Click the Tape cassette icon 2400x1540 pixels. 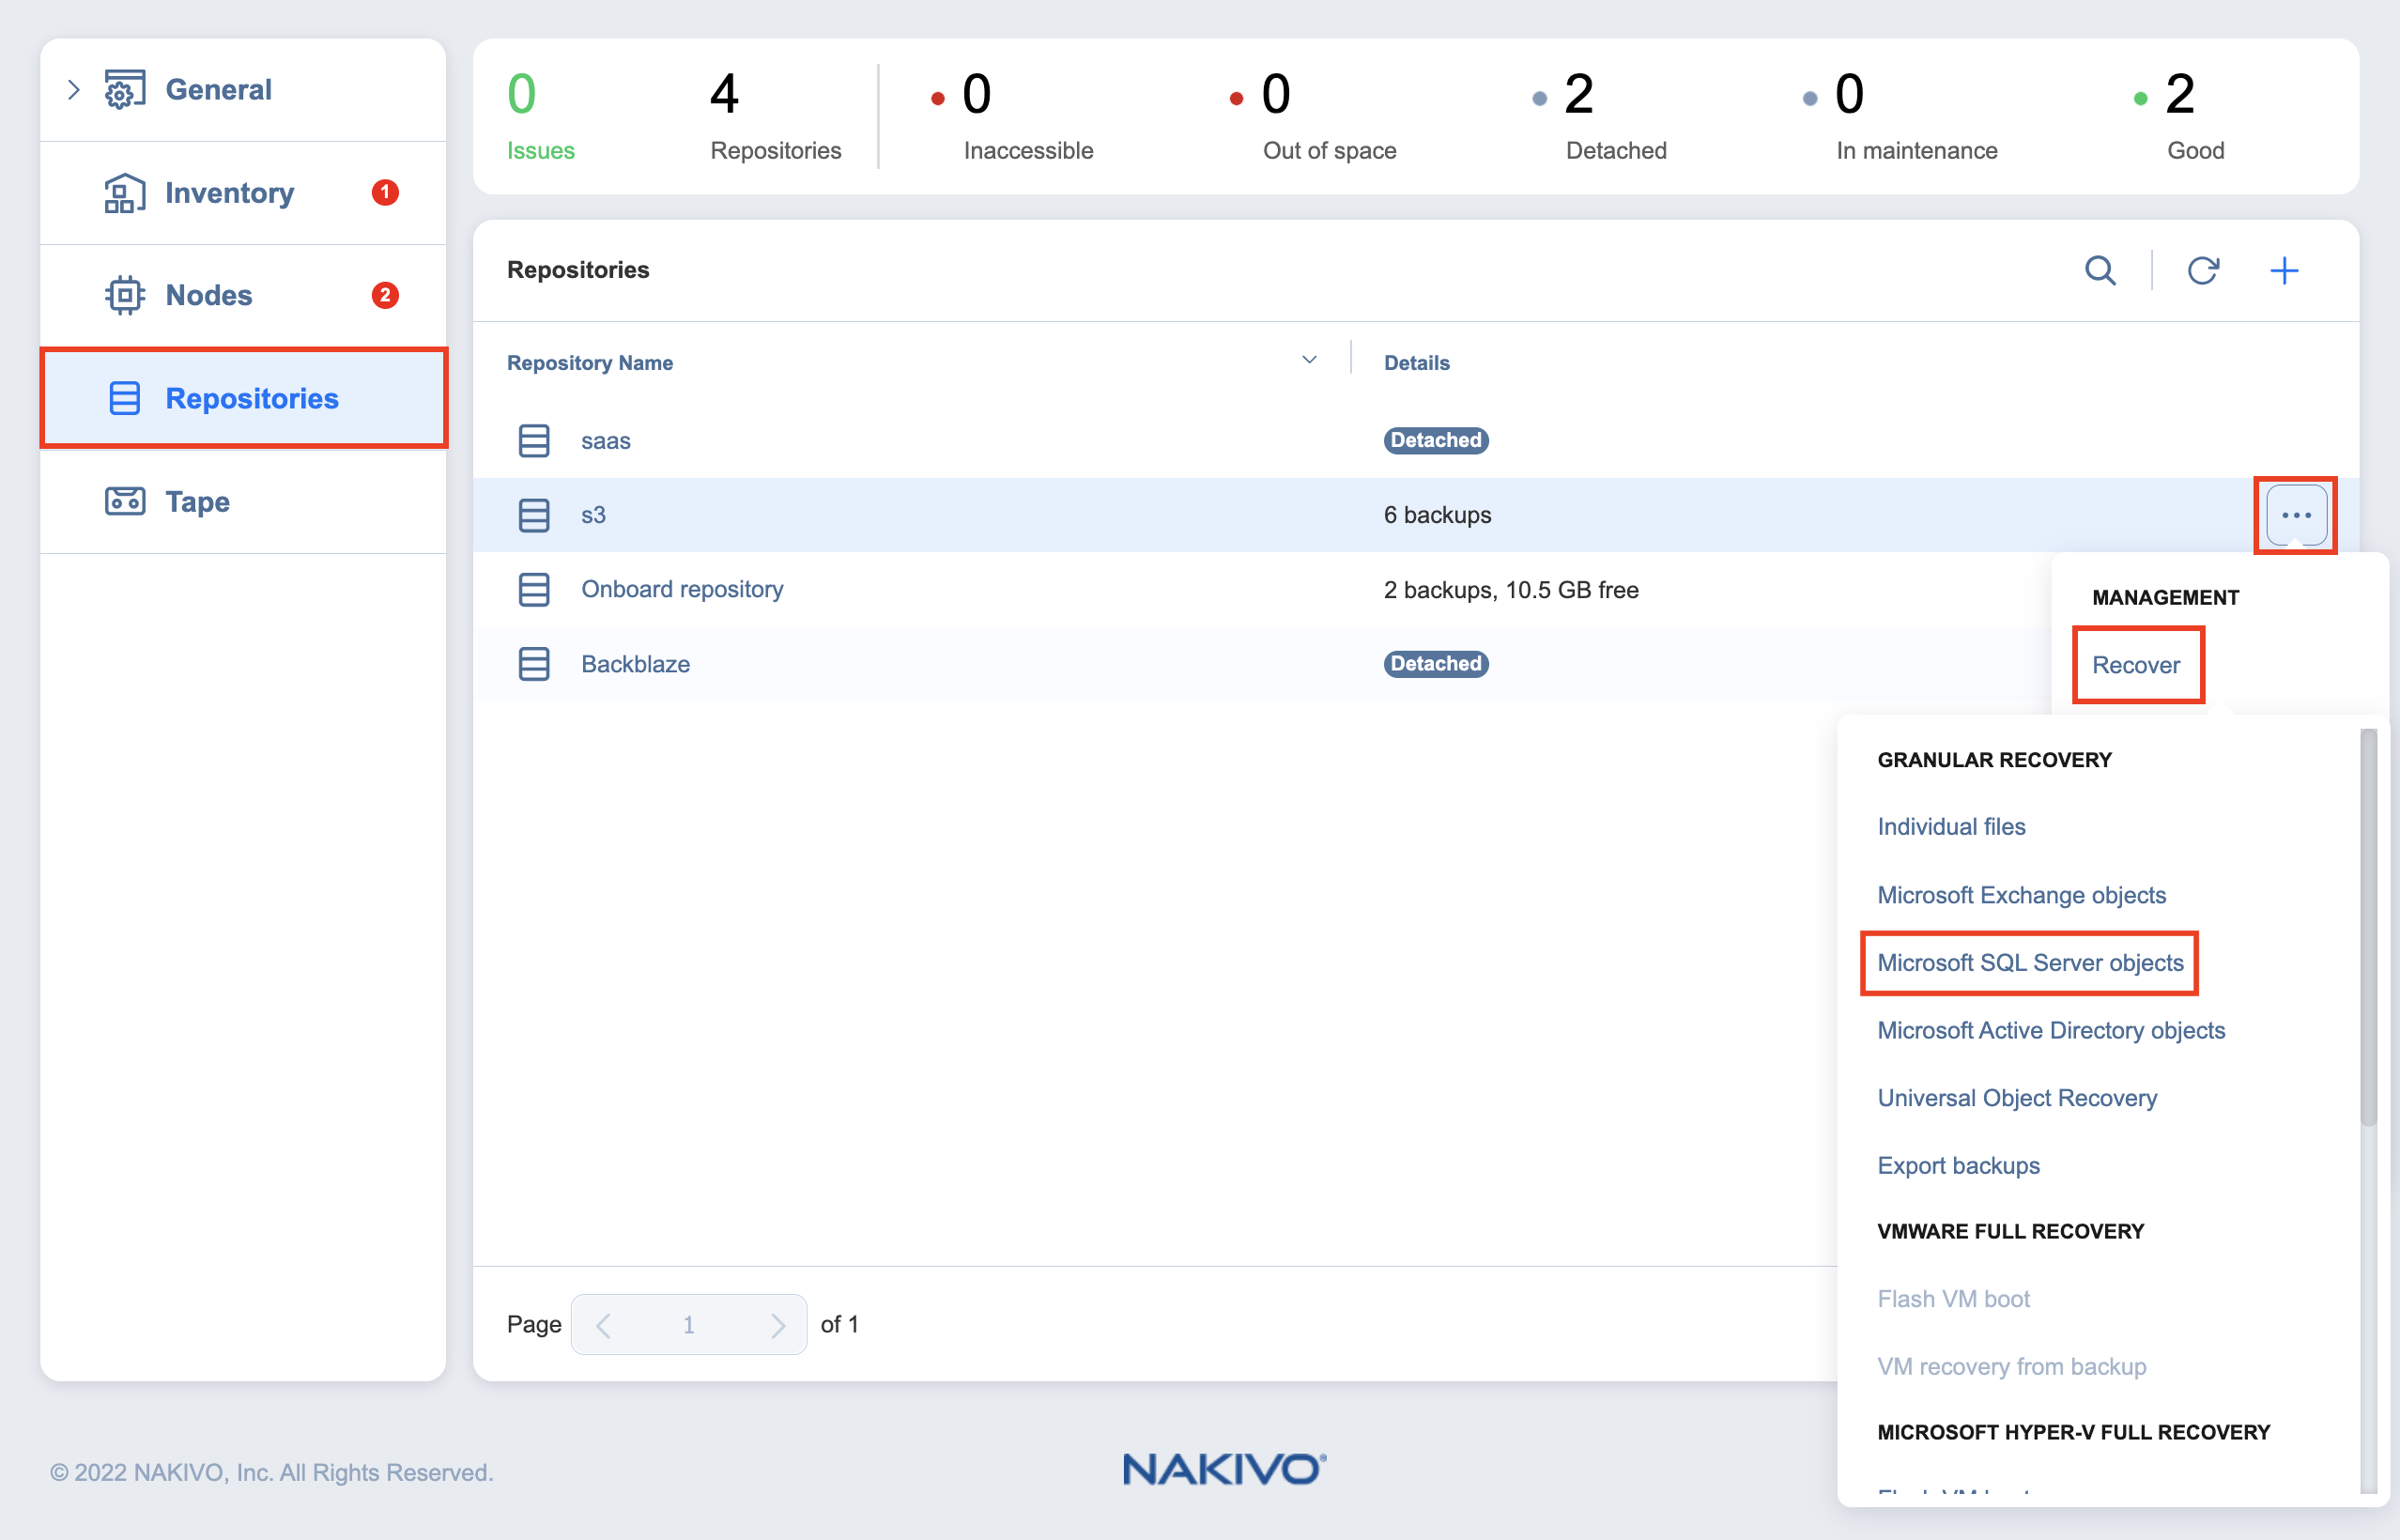pyautogui.click(x=125, y=501)
